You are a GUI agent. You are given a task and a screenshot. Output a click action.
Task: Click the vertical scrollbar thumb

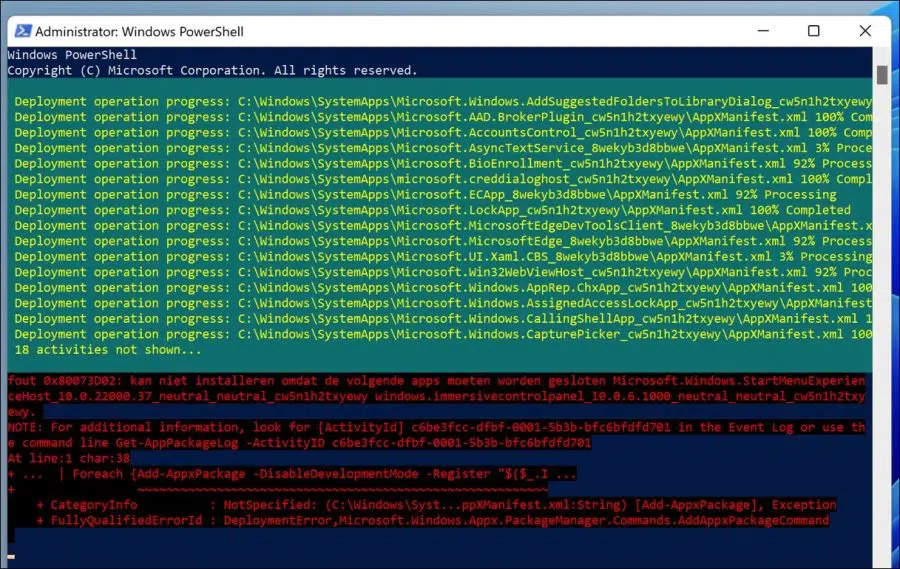coord(882,75)
